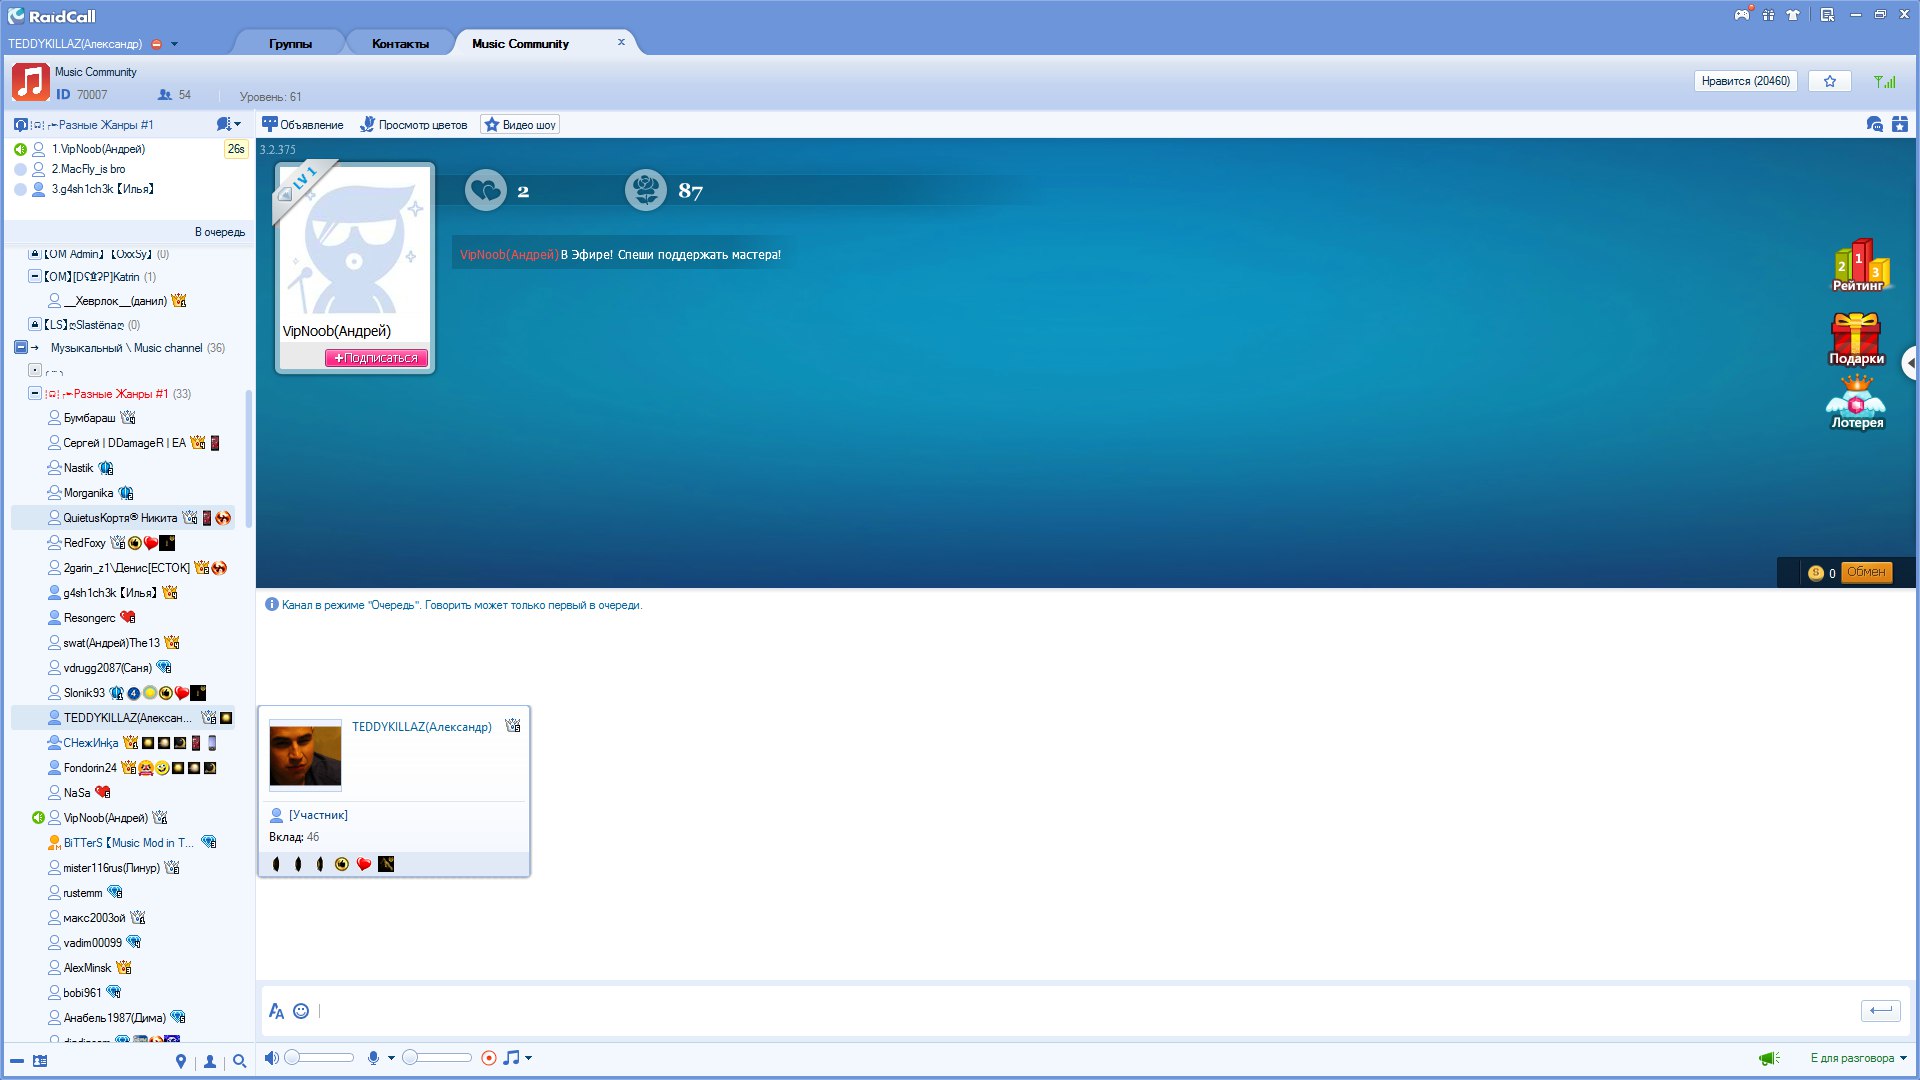Click the speaker volume slider
Screen dimensions: 1920x1080
pos(320,1058)
